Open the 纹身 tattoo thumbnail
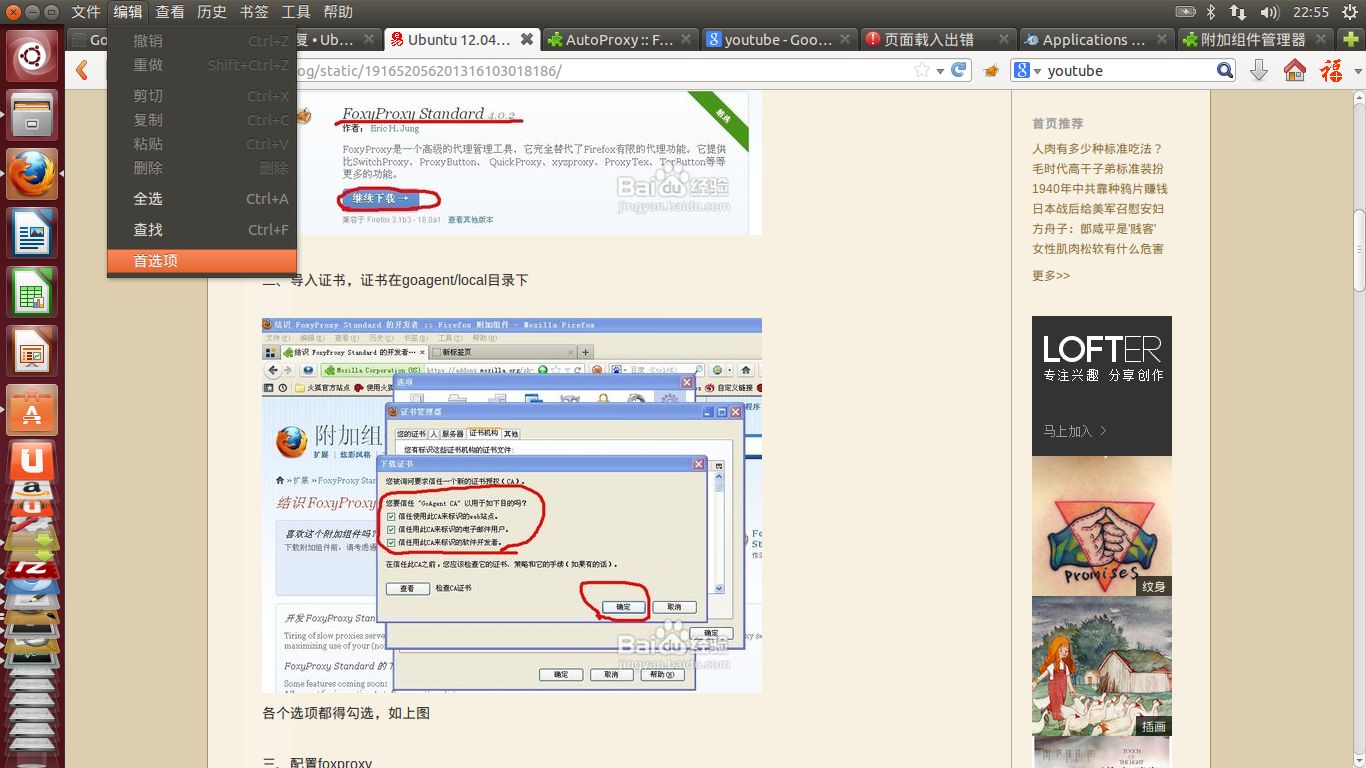Viewport: 1366px width, 768px height. pyautogui.click(x=1102, y=526)
